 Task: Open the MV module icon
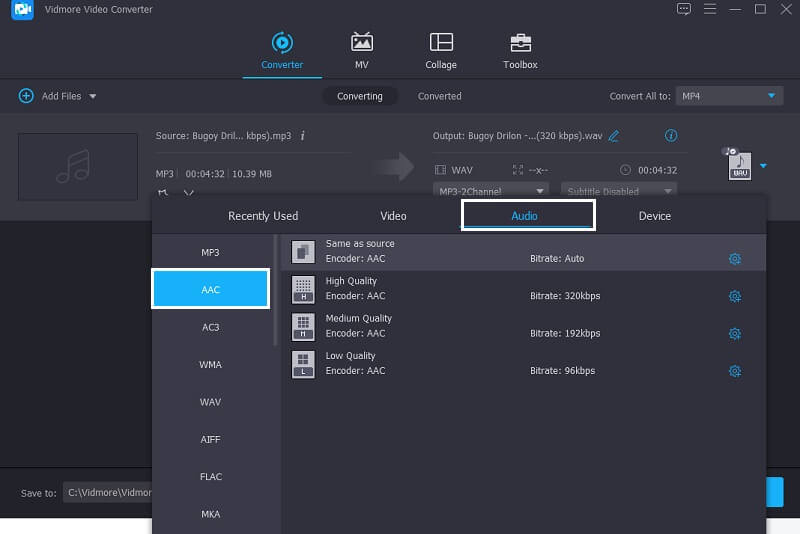361,42
